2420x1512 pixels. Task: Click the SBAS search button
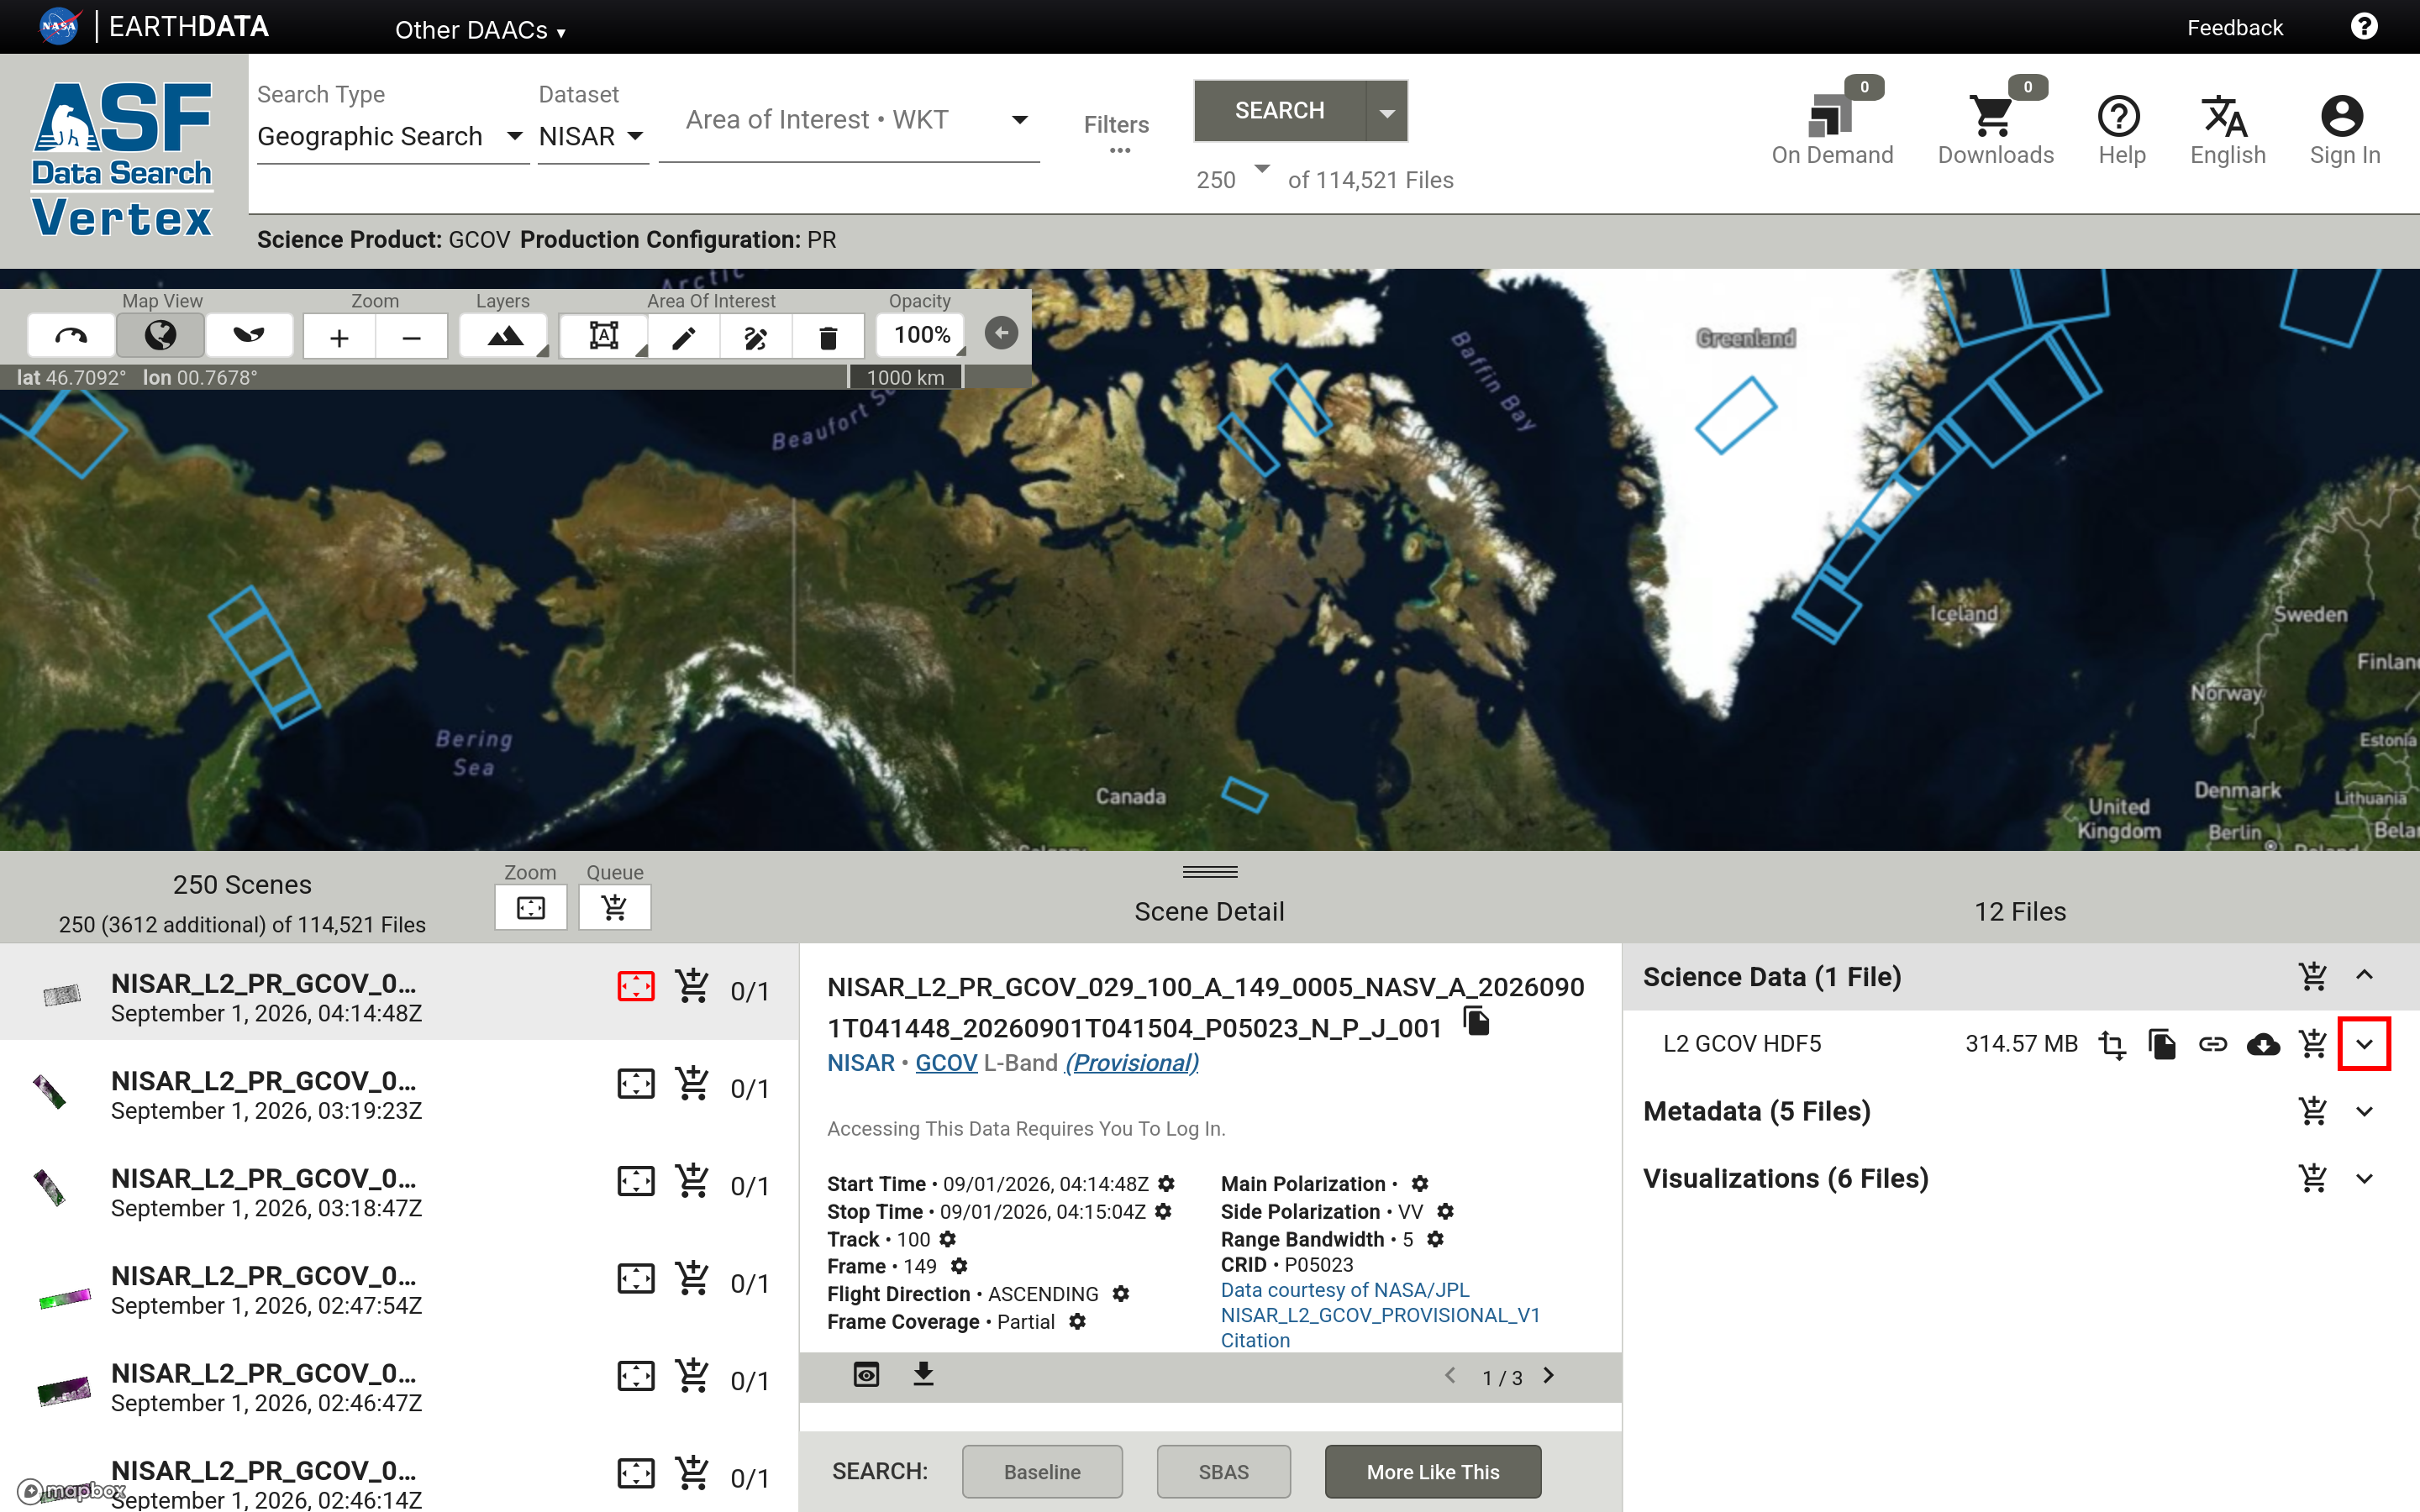point(1223,1471)
